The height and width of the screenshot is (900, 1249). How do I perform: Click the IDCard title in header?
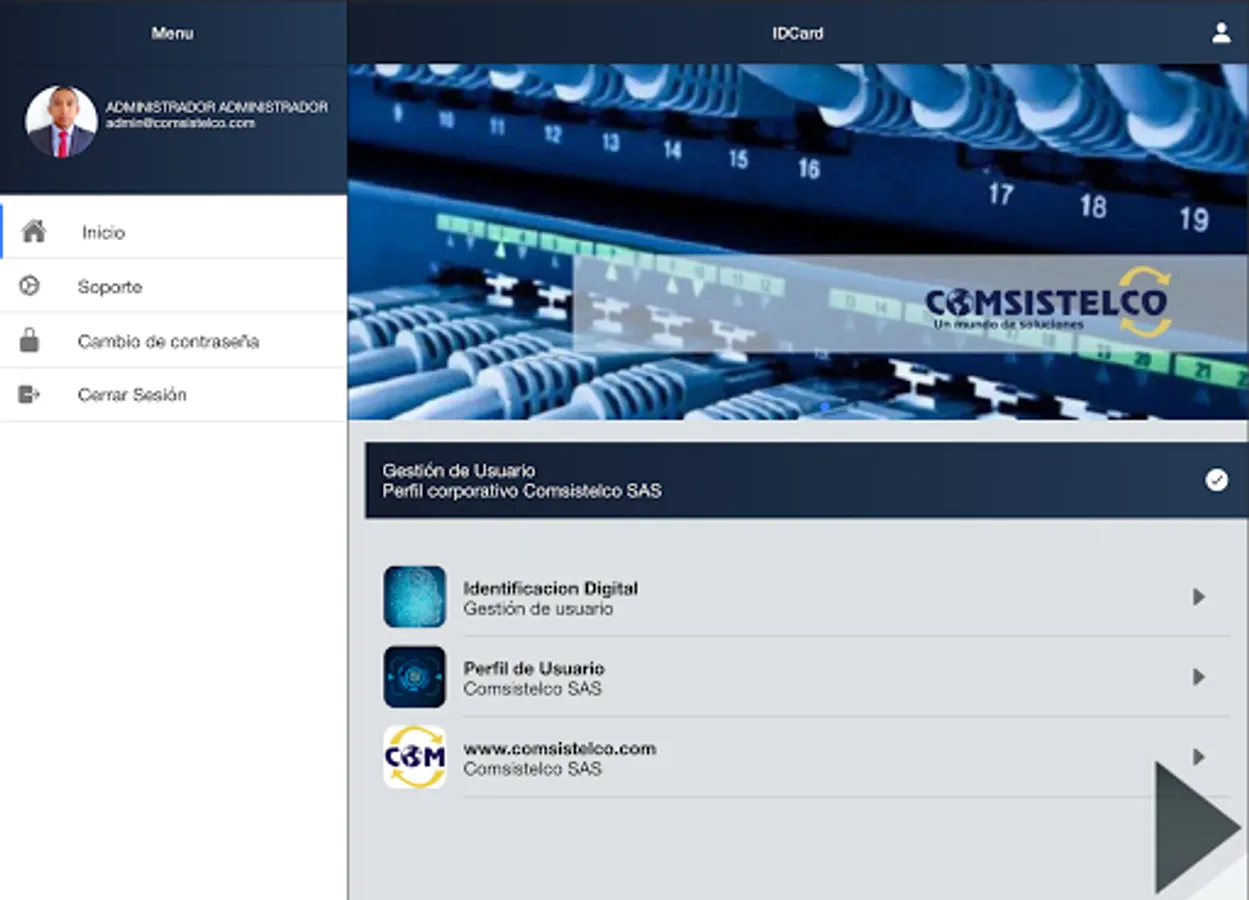798,33
